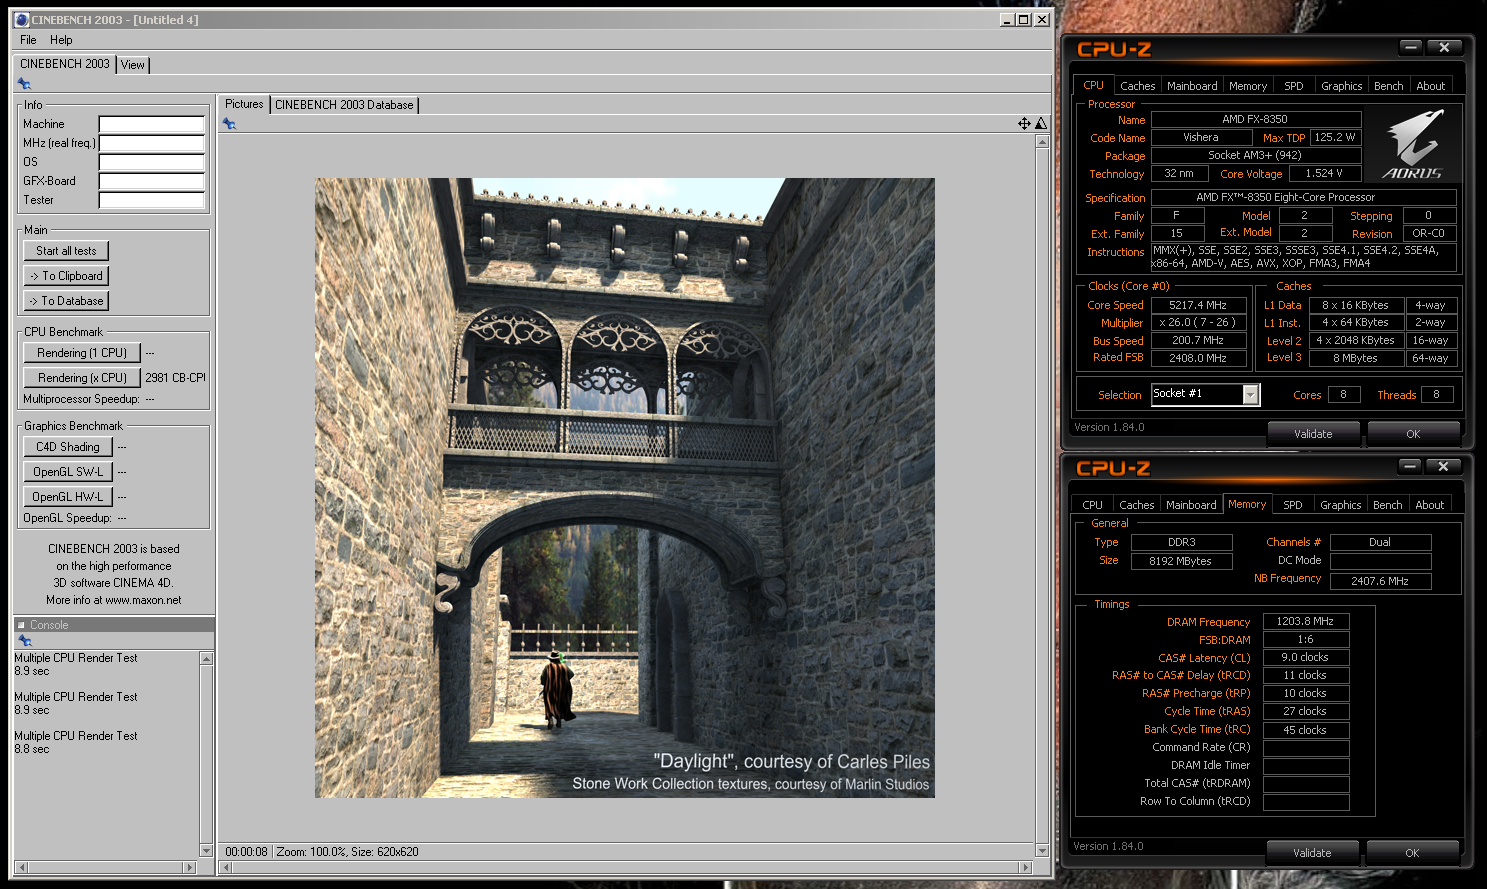Open SPD tab in upper CPU-Z window
This screenshot has width=1487, height=889.
(1294, 86)
